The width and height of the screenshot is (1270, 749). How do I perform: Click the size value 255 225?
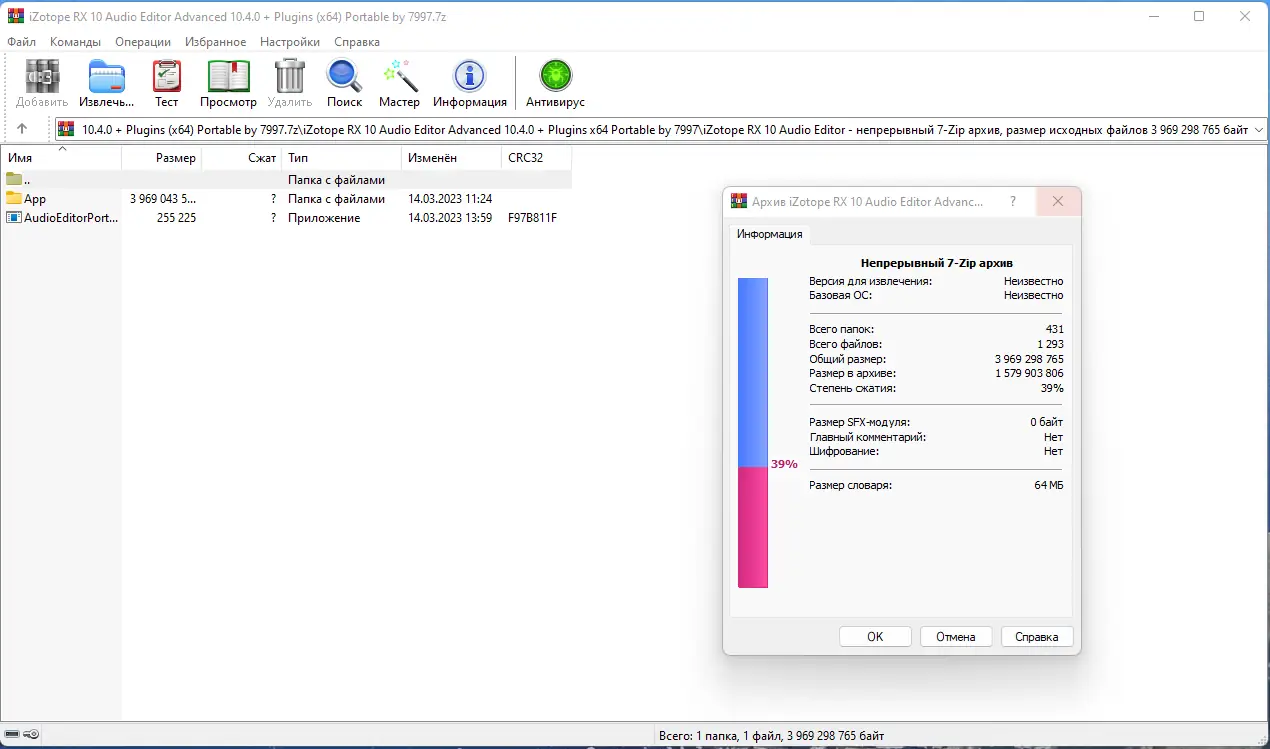176,218
